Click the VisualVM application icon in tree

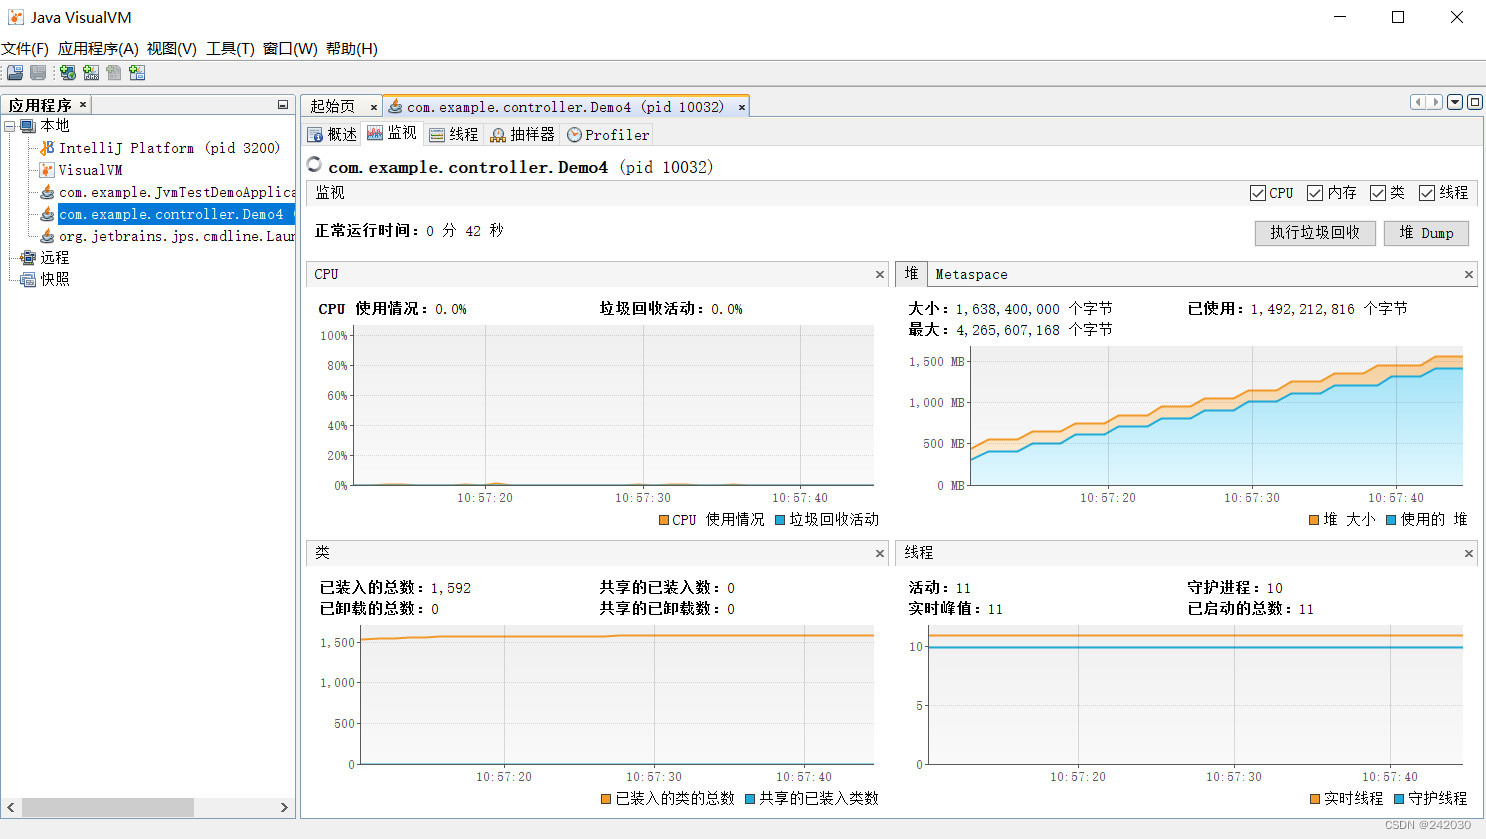coord(47,170)
